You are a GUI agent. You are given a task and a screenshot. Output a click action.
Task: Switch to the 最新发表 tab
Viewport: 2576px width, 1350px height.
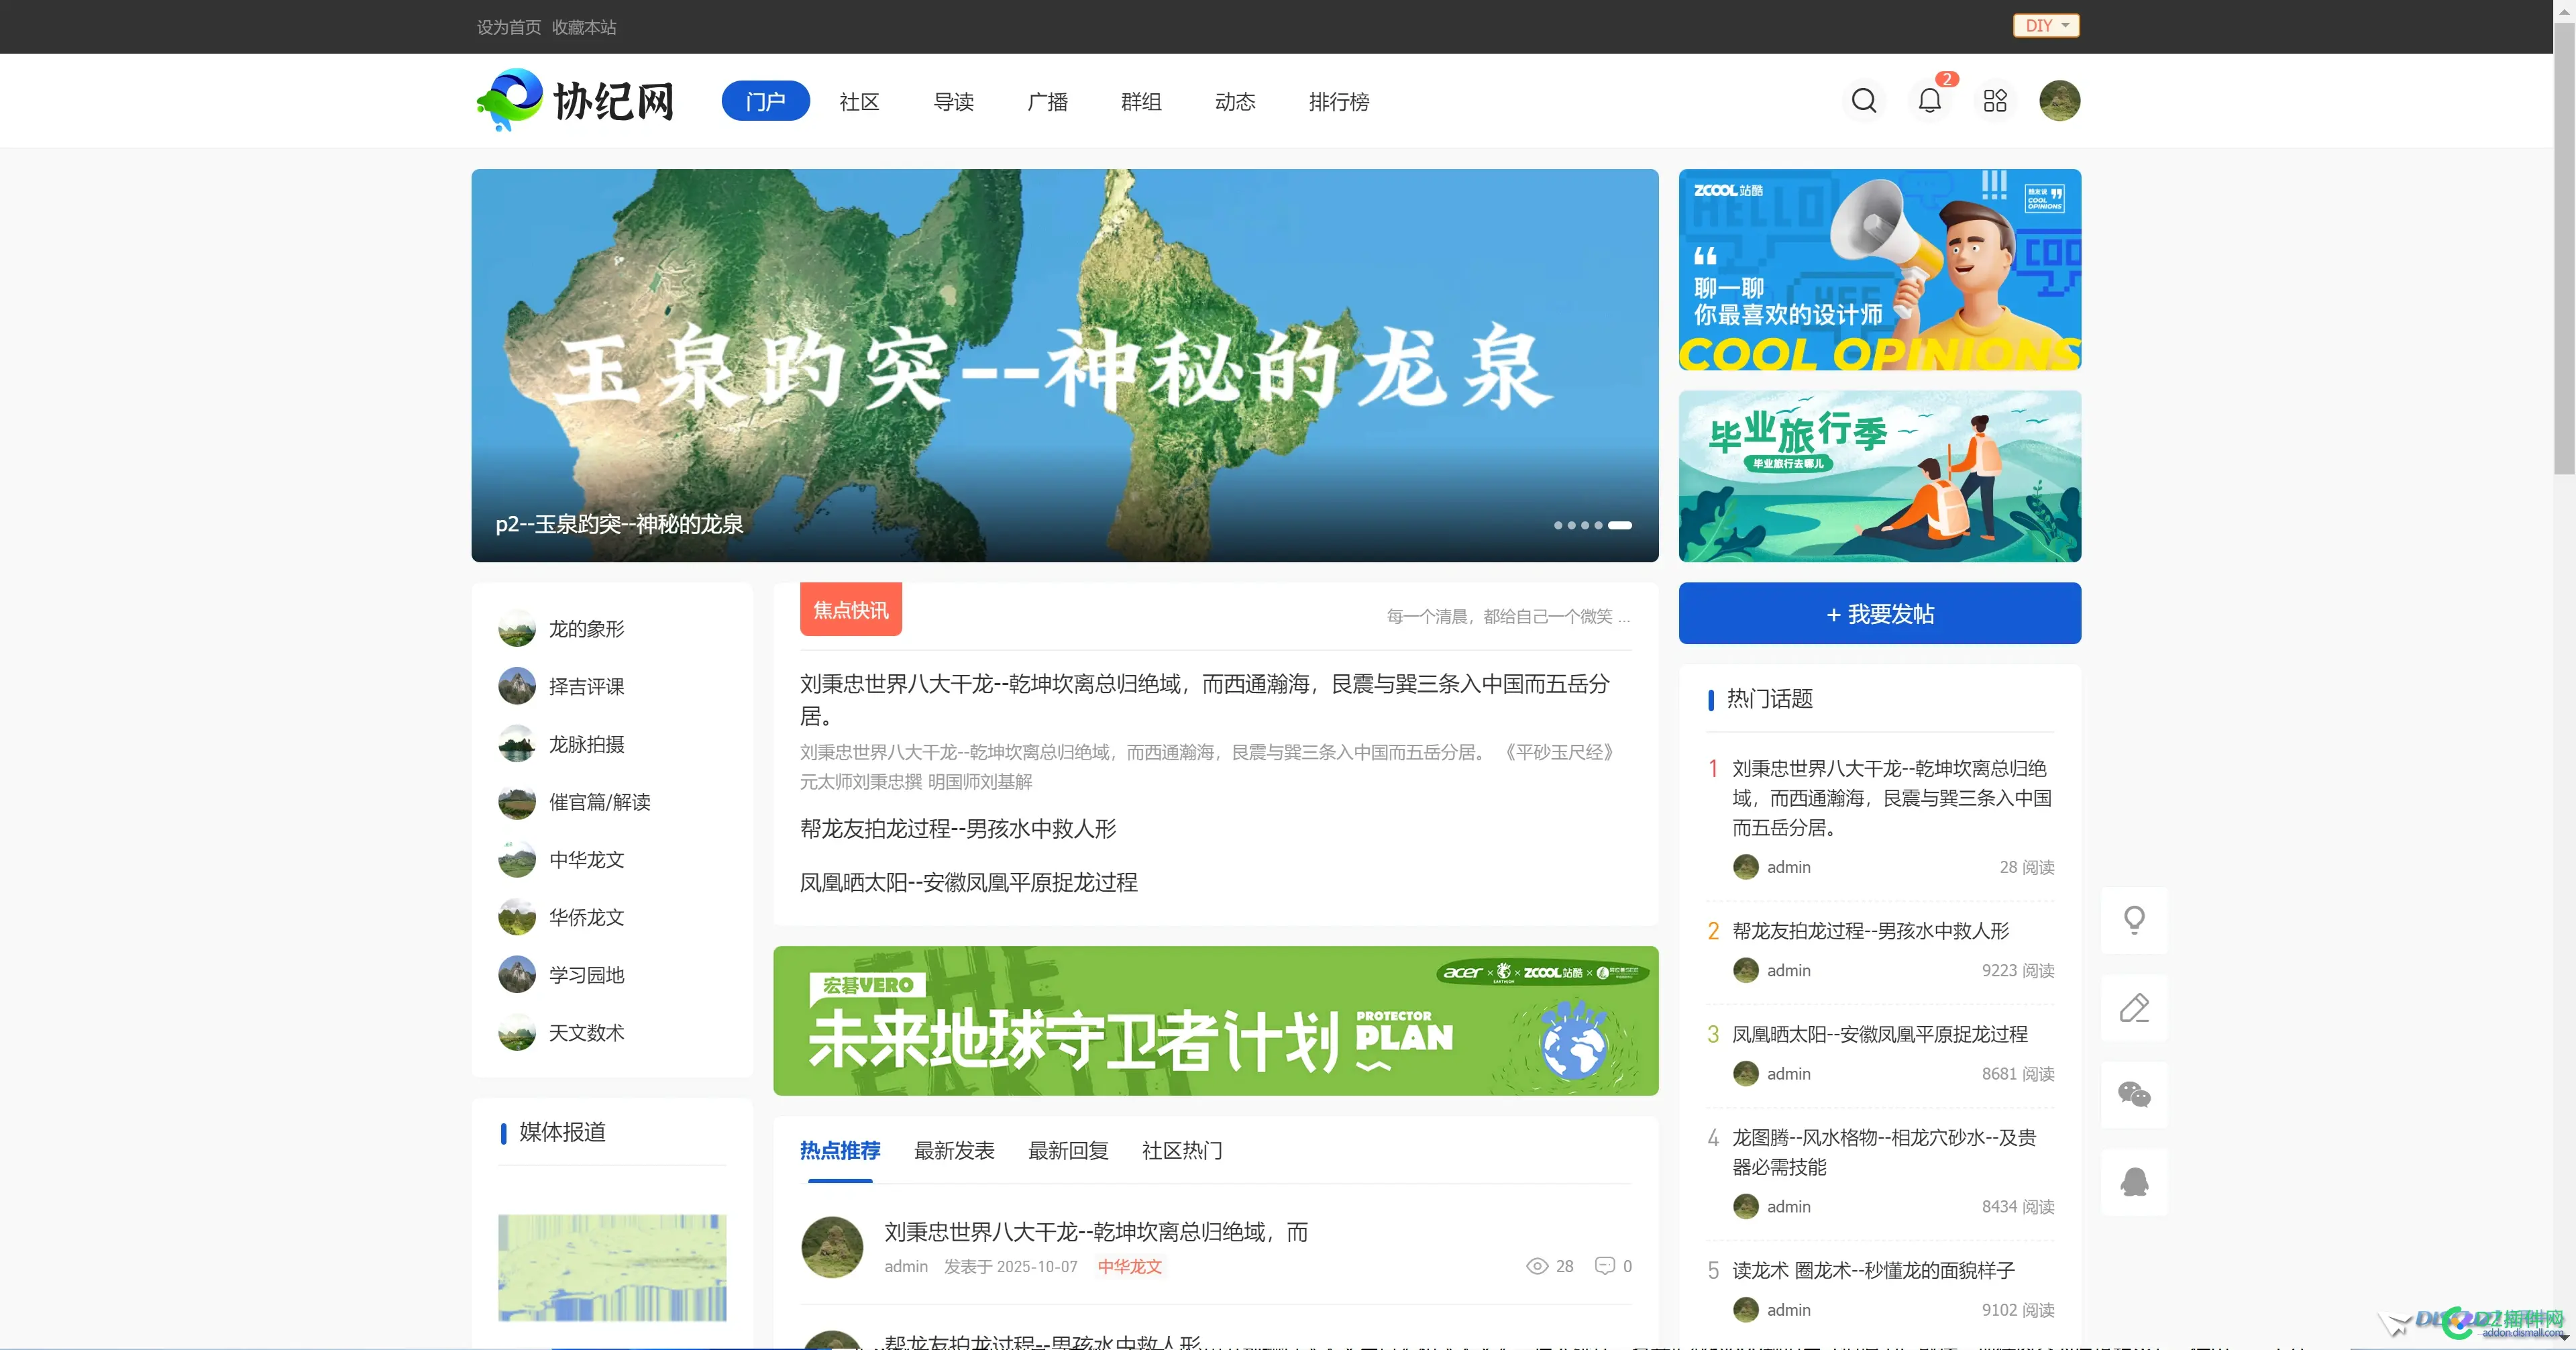click(954, 1151)
